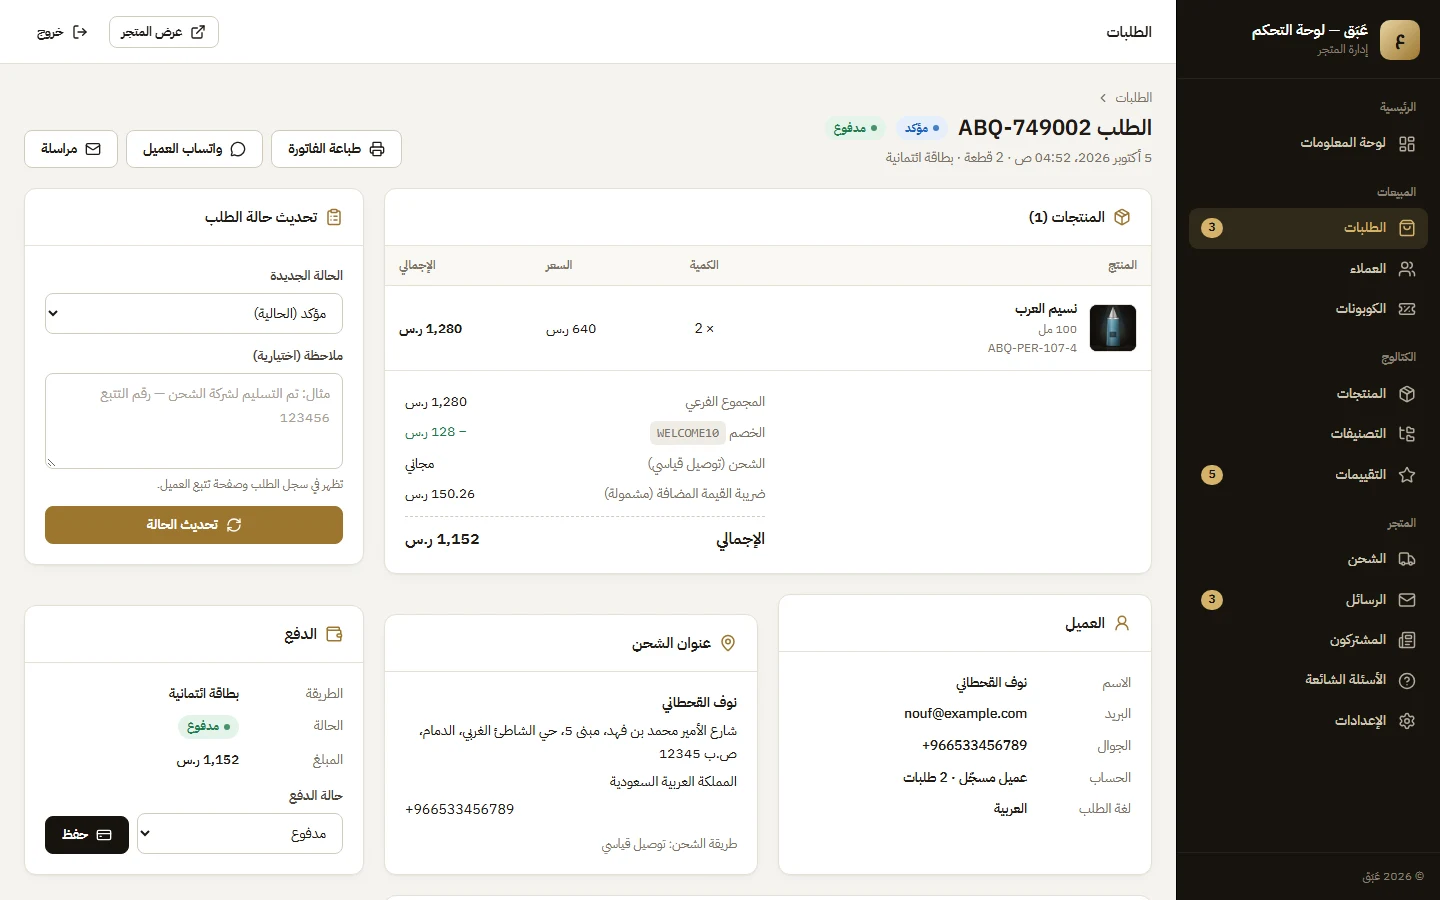Click طباعة الفاتورة print invoice button

click(x=336, y=149)
